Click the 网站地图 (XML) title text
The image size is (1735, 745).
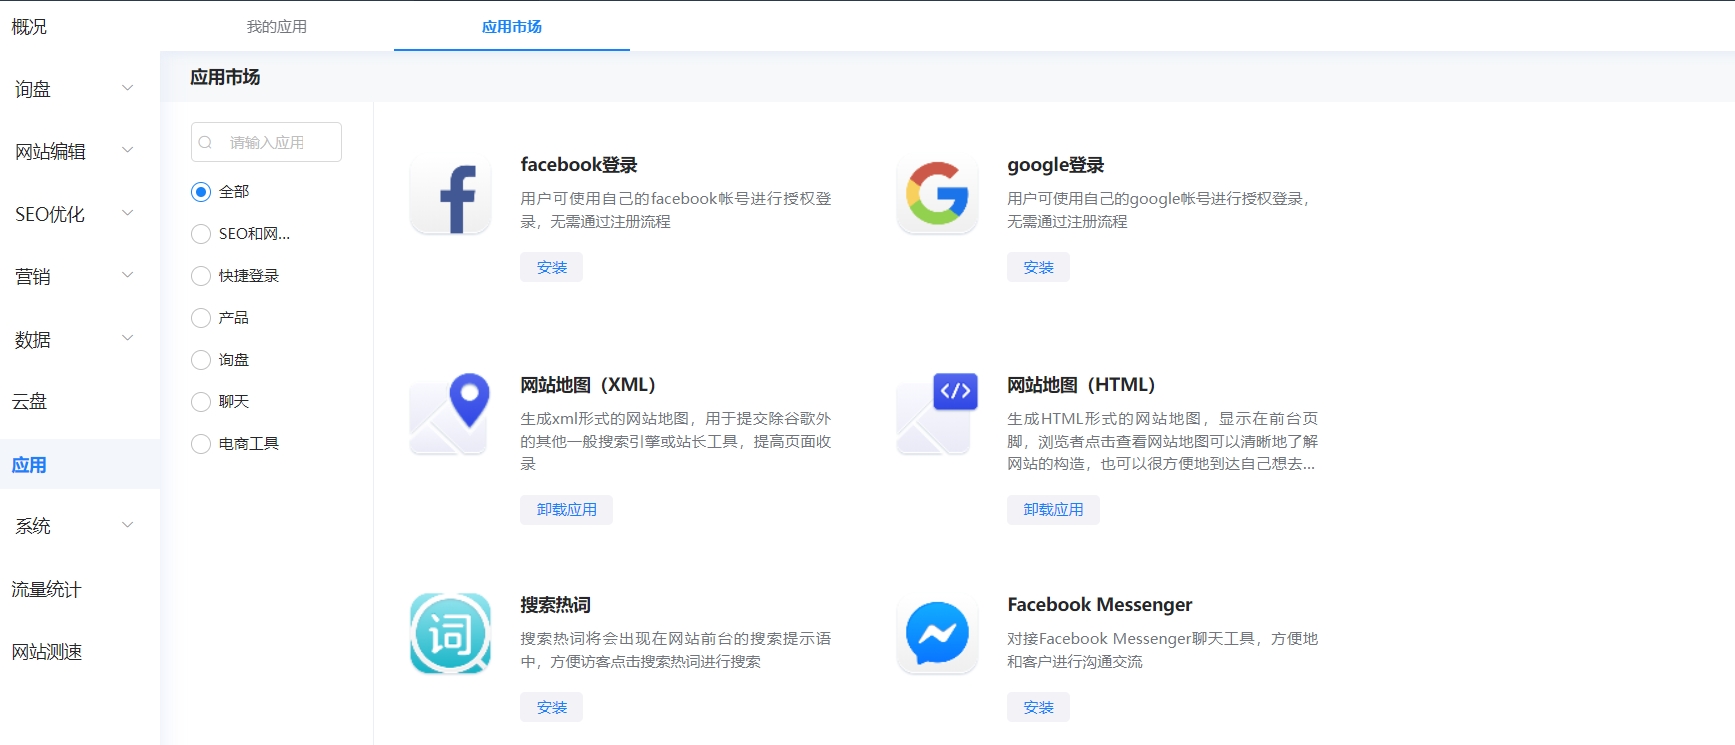click(x=588, y=385)
